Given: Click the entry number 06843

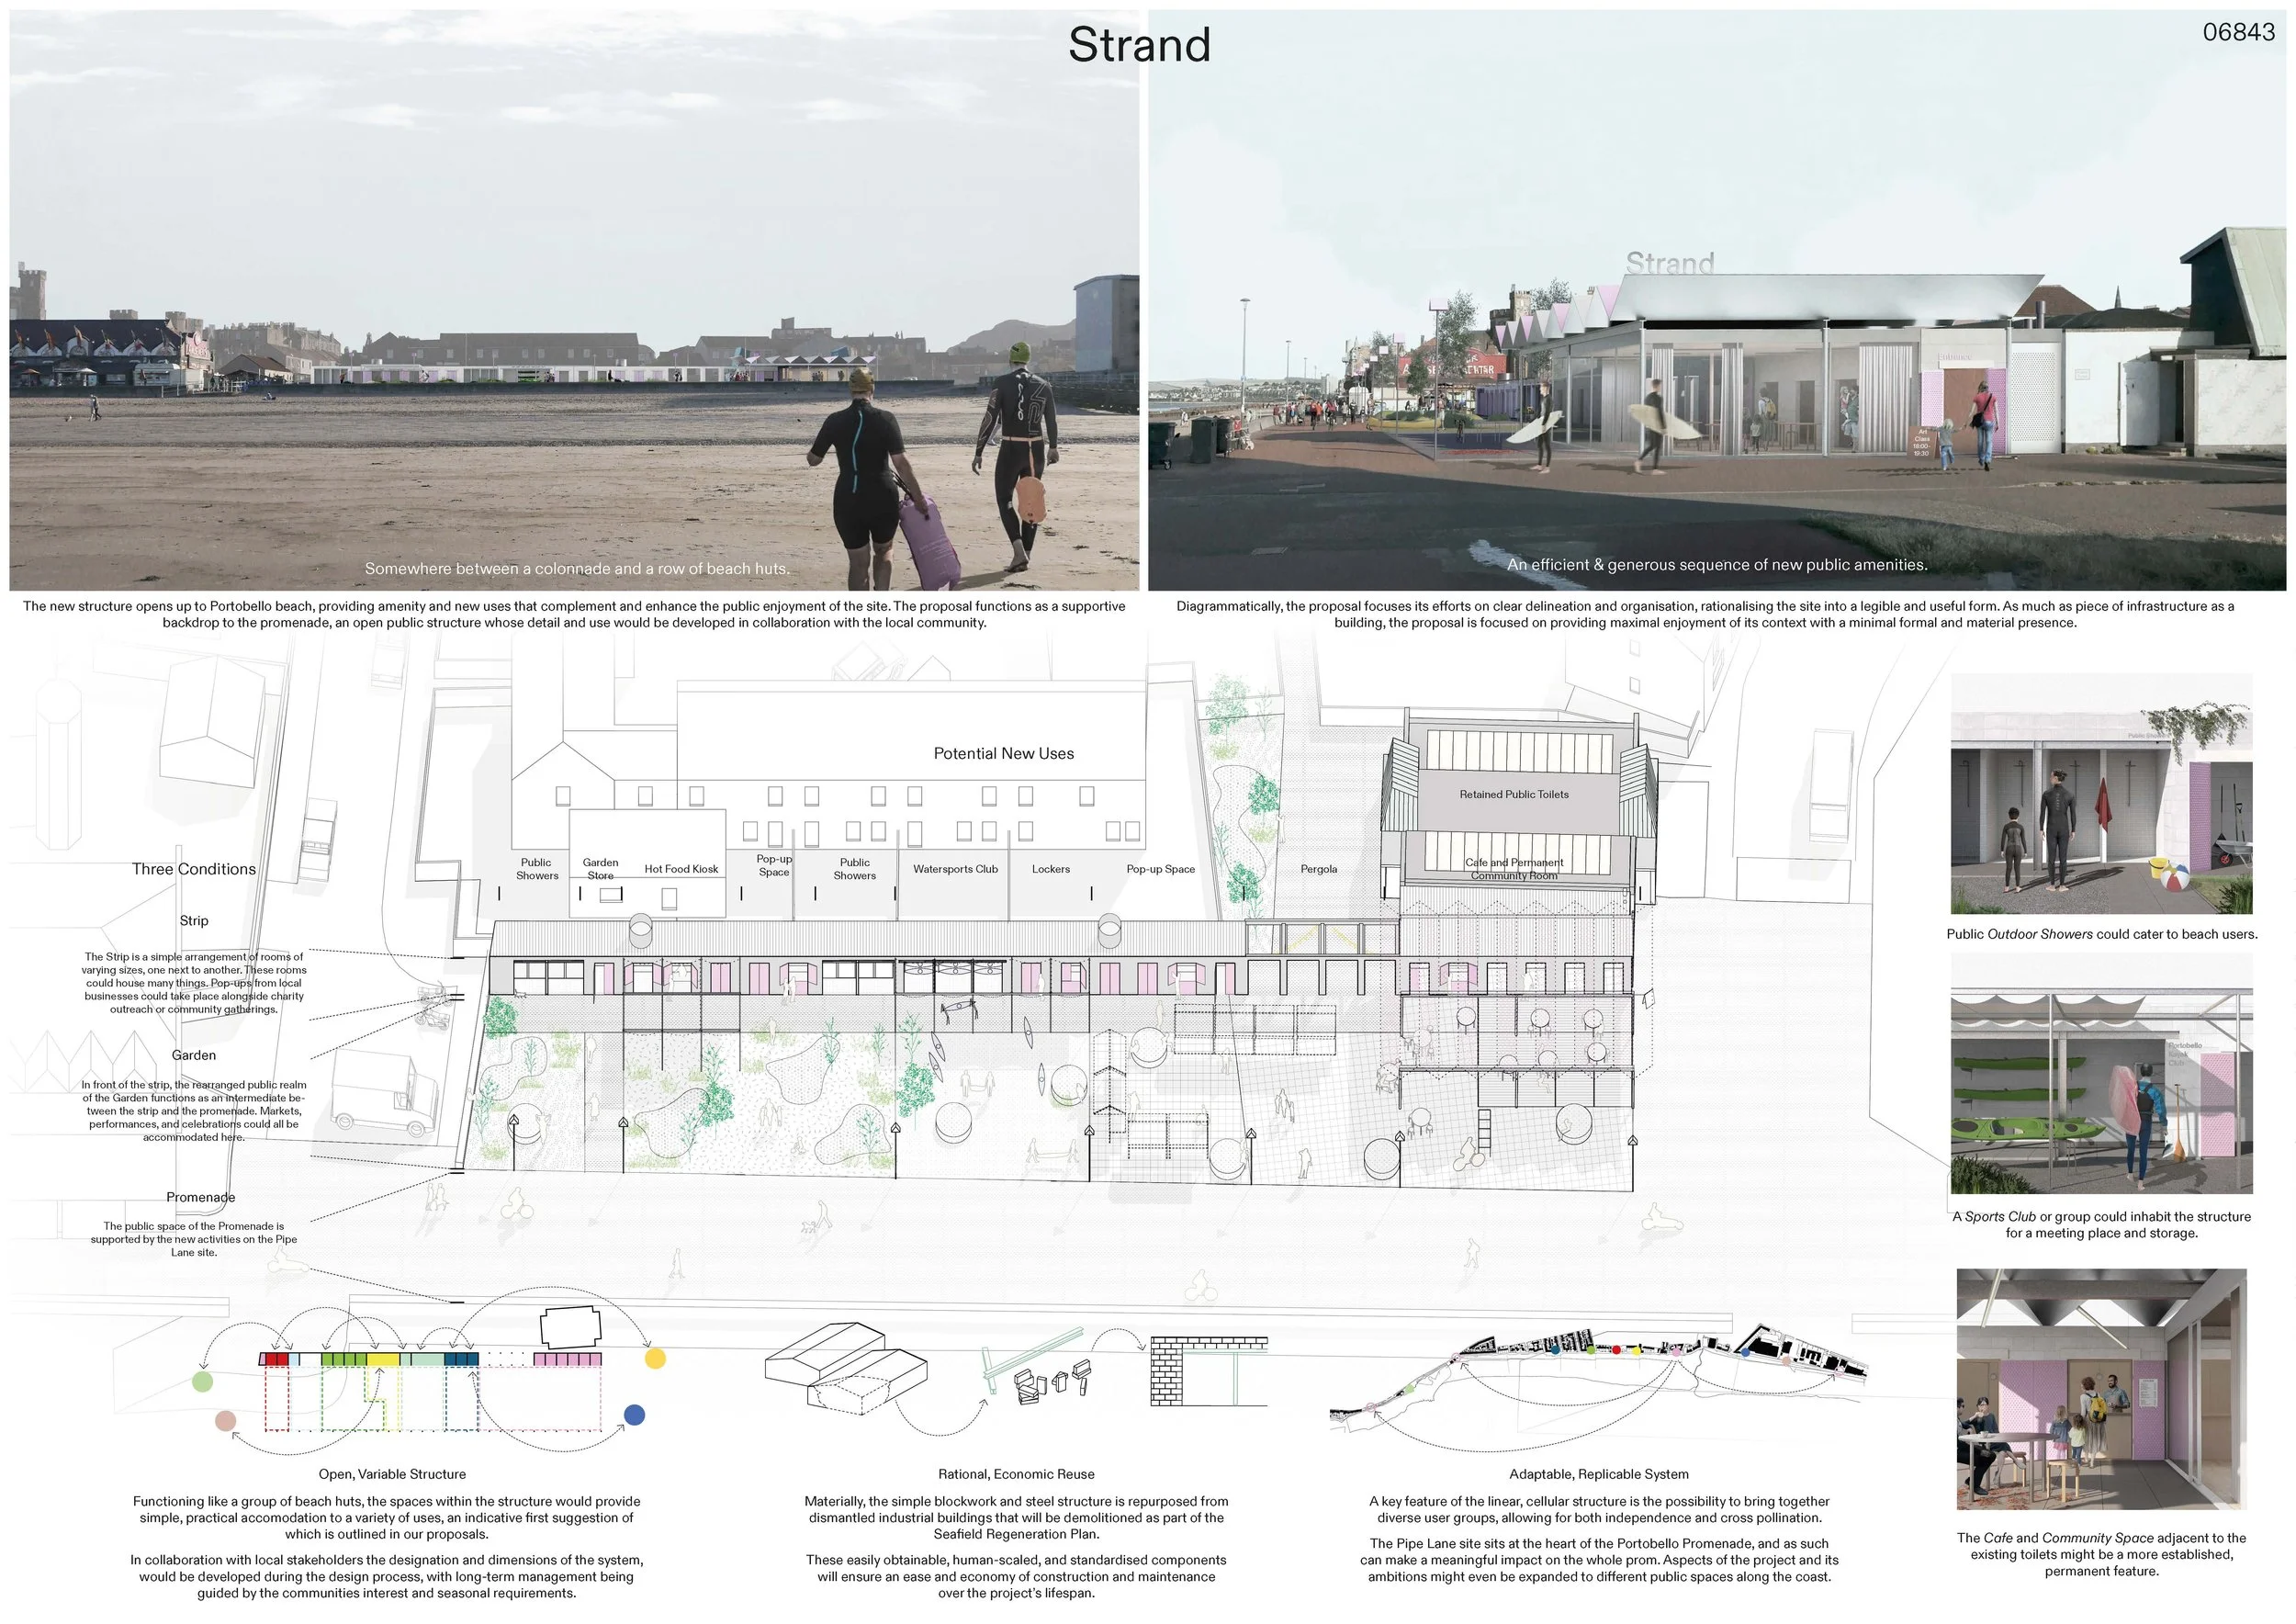Looking at the screenshot, I should click(2238, 32).
